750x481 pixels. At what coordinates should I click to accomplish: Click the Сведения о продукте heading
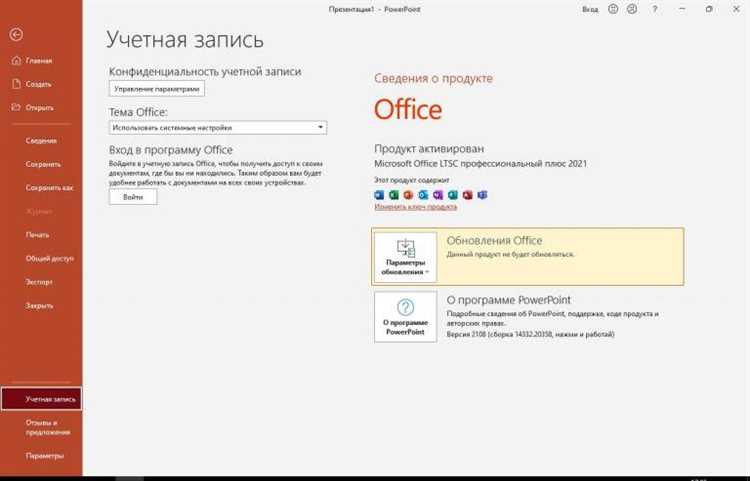pos(433,78)
